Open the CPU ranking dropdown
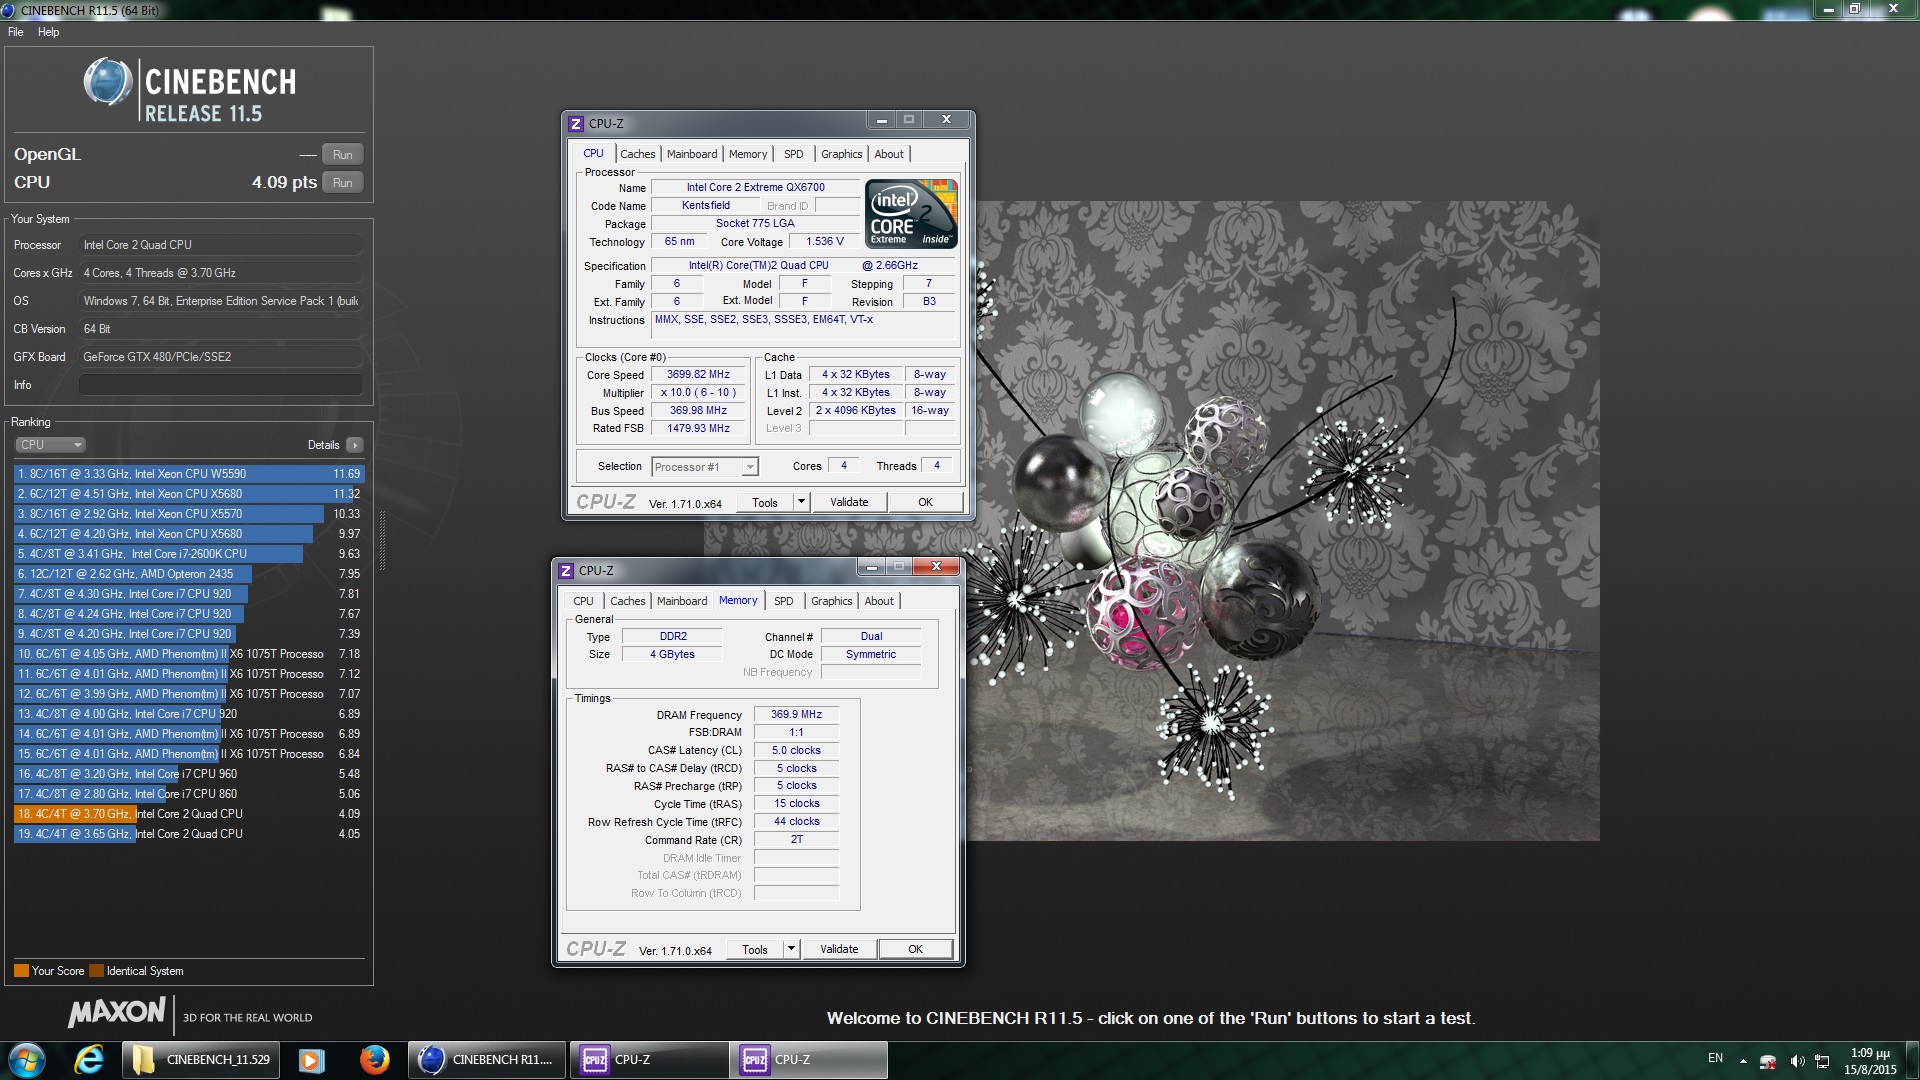 pos(50,445)
